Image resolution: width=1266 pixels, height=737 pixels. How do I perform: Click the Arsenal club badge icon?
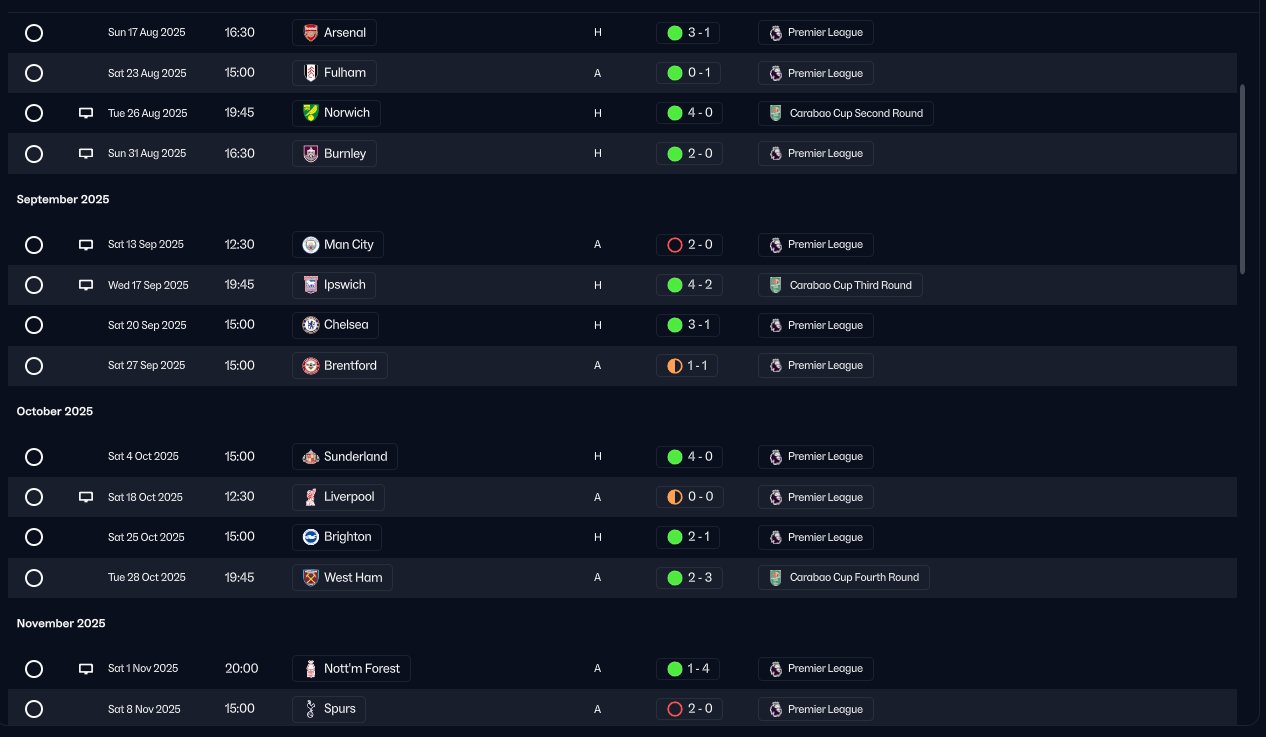[x=311, y=33]
